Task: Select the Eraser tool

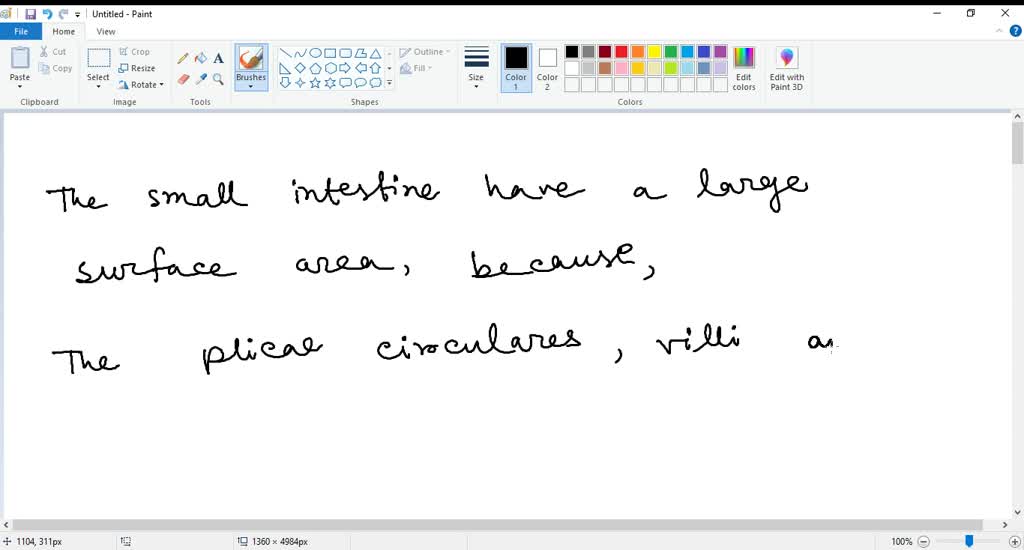Action: point(183,79)
